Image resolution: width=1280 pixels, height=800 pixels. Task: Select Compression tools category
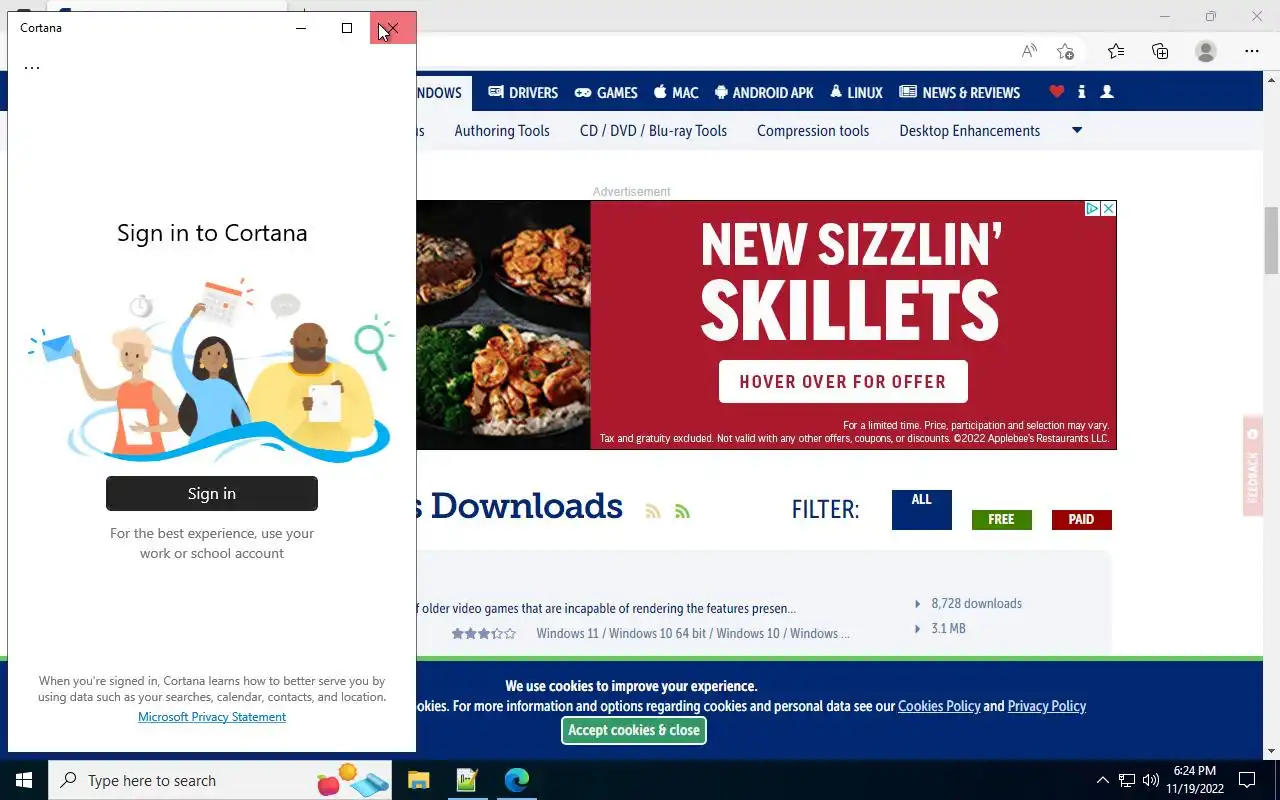pos(813,131)
